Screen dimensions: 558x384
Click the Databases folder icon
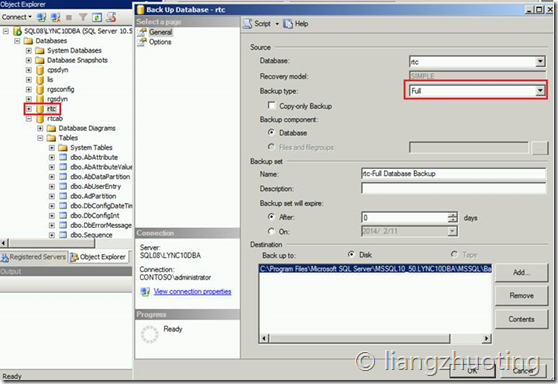click(x=28, y=41)
